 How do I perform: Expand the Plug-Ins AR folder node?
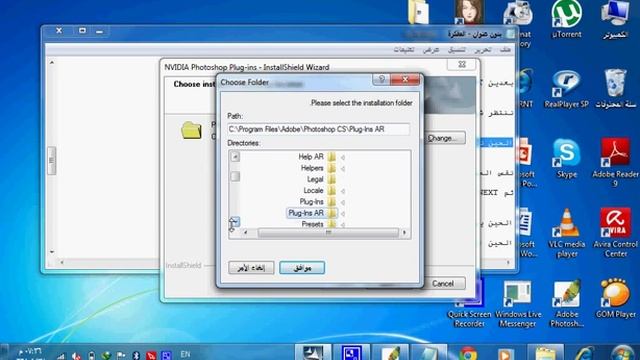(342, 213)
